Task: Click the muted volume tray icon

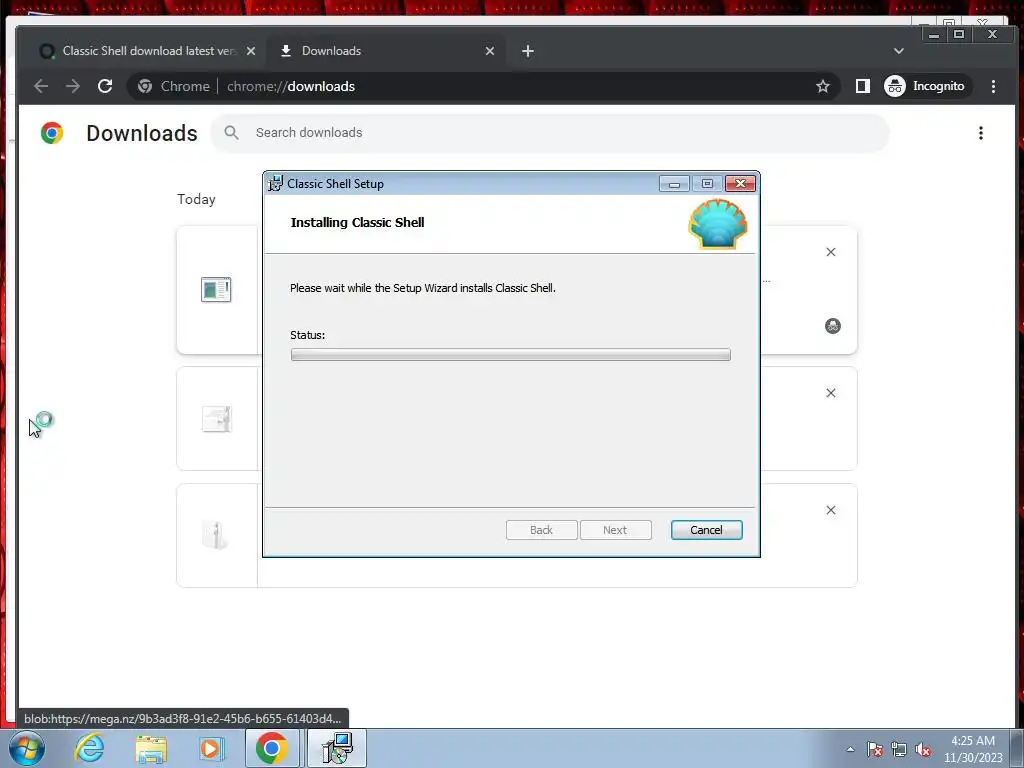Action: coord(923,749)
